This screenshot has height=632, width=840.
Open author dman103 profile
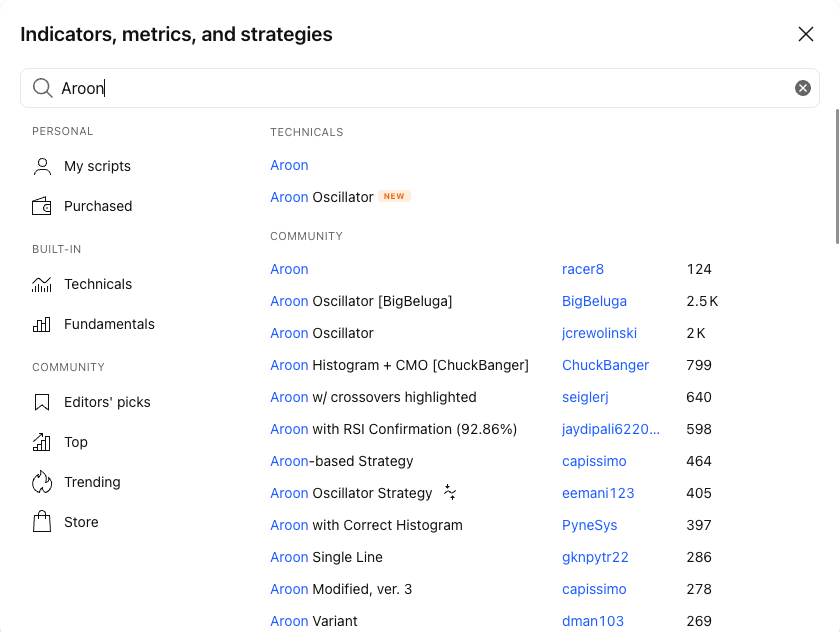click(593, 621)
